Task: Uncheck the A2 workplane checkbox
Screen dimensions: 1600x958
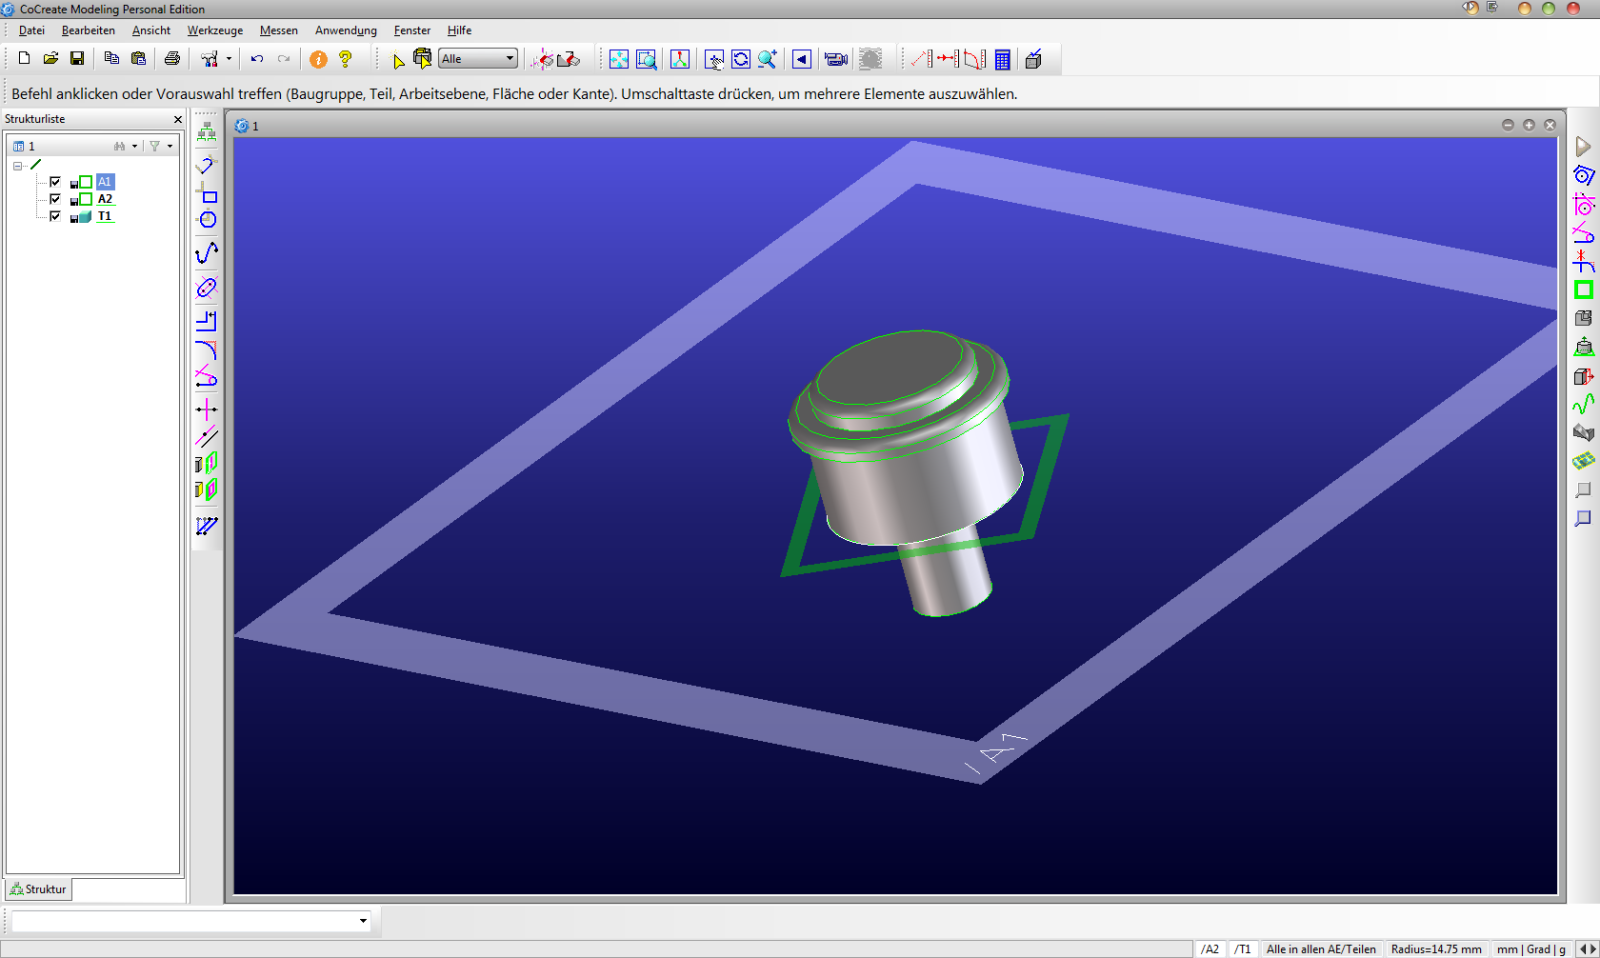Action: [55, 199]
